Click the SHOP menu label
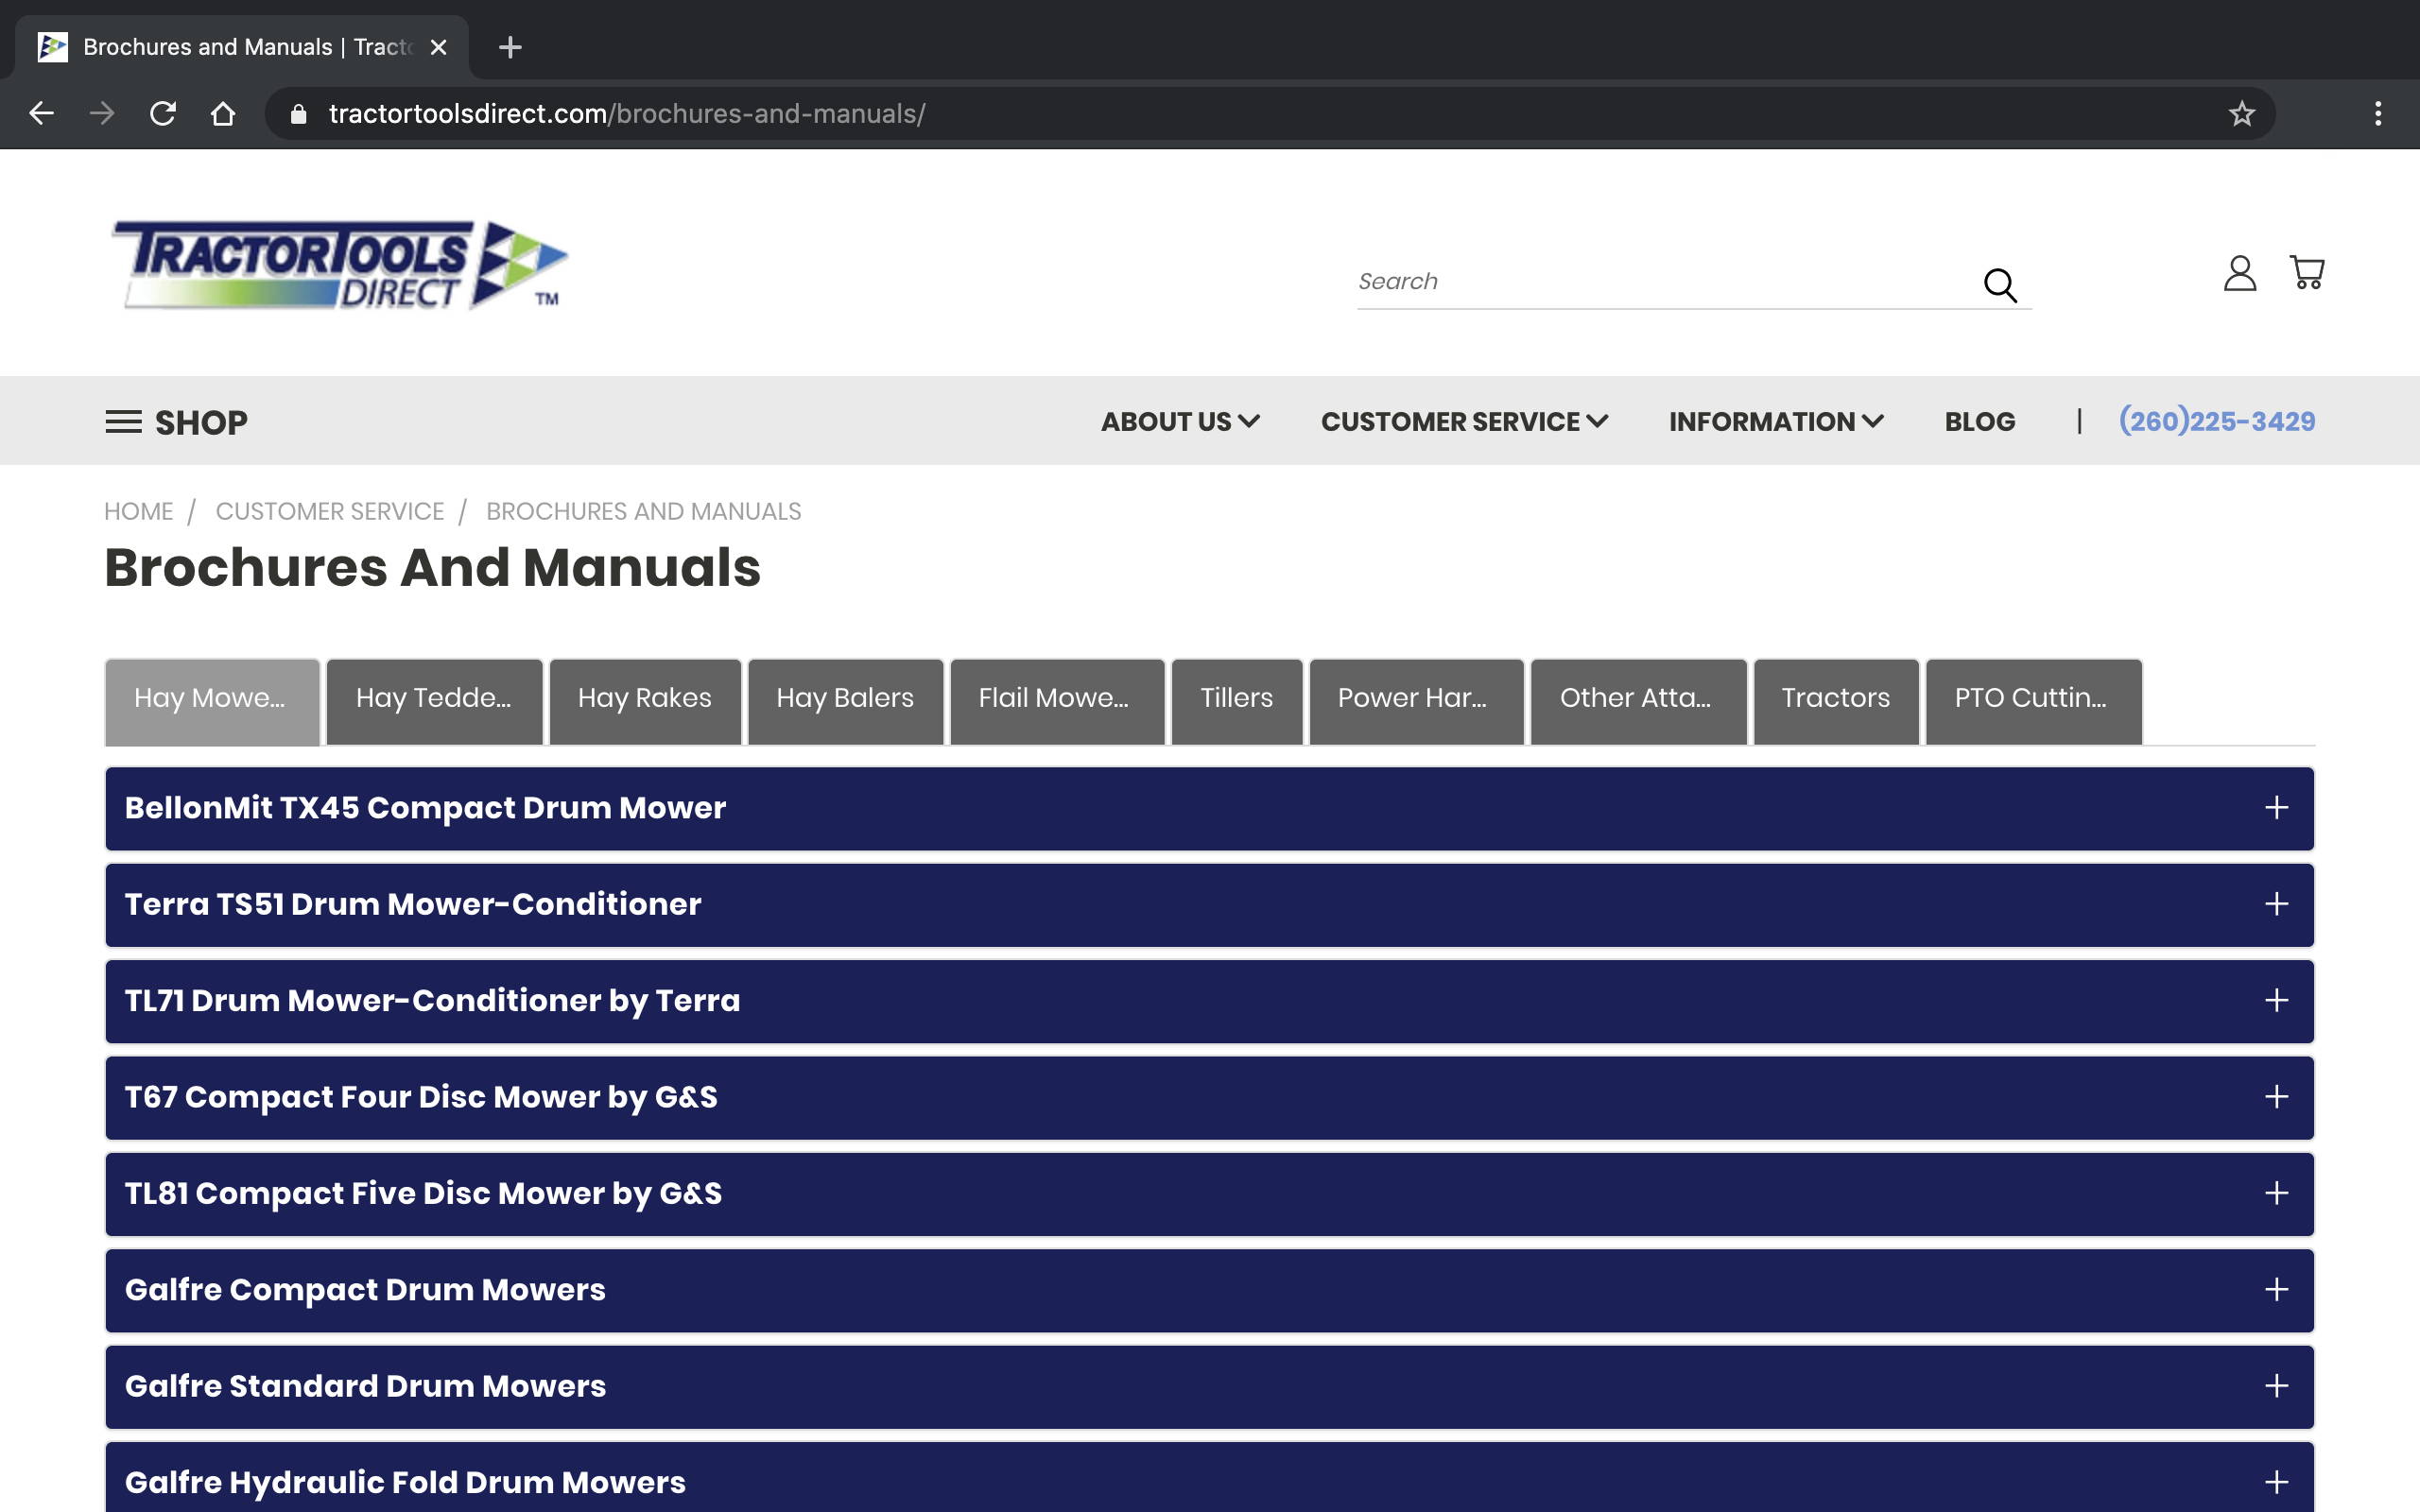The width and height of the screenshot is (2420, 1512). click(x=201, y=422)
